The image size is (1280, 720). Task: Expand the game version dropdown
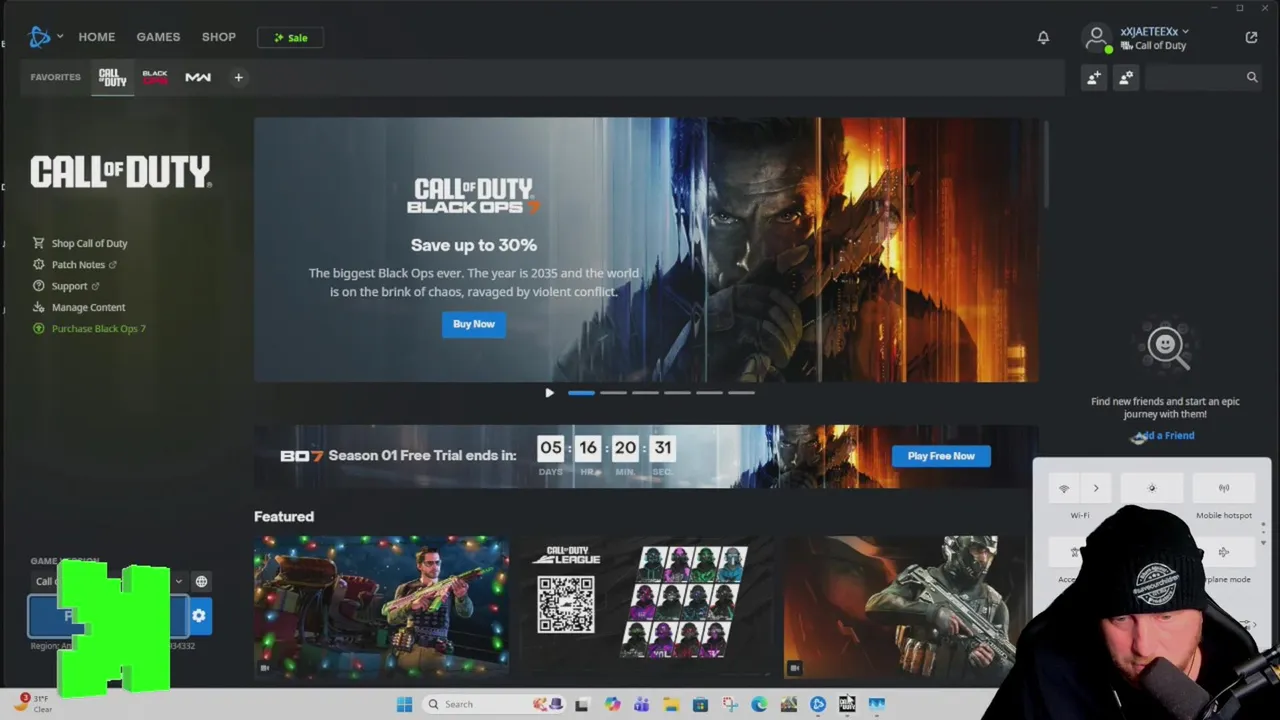click(x=178, y=581)
